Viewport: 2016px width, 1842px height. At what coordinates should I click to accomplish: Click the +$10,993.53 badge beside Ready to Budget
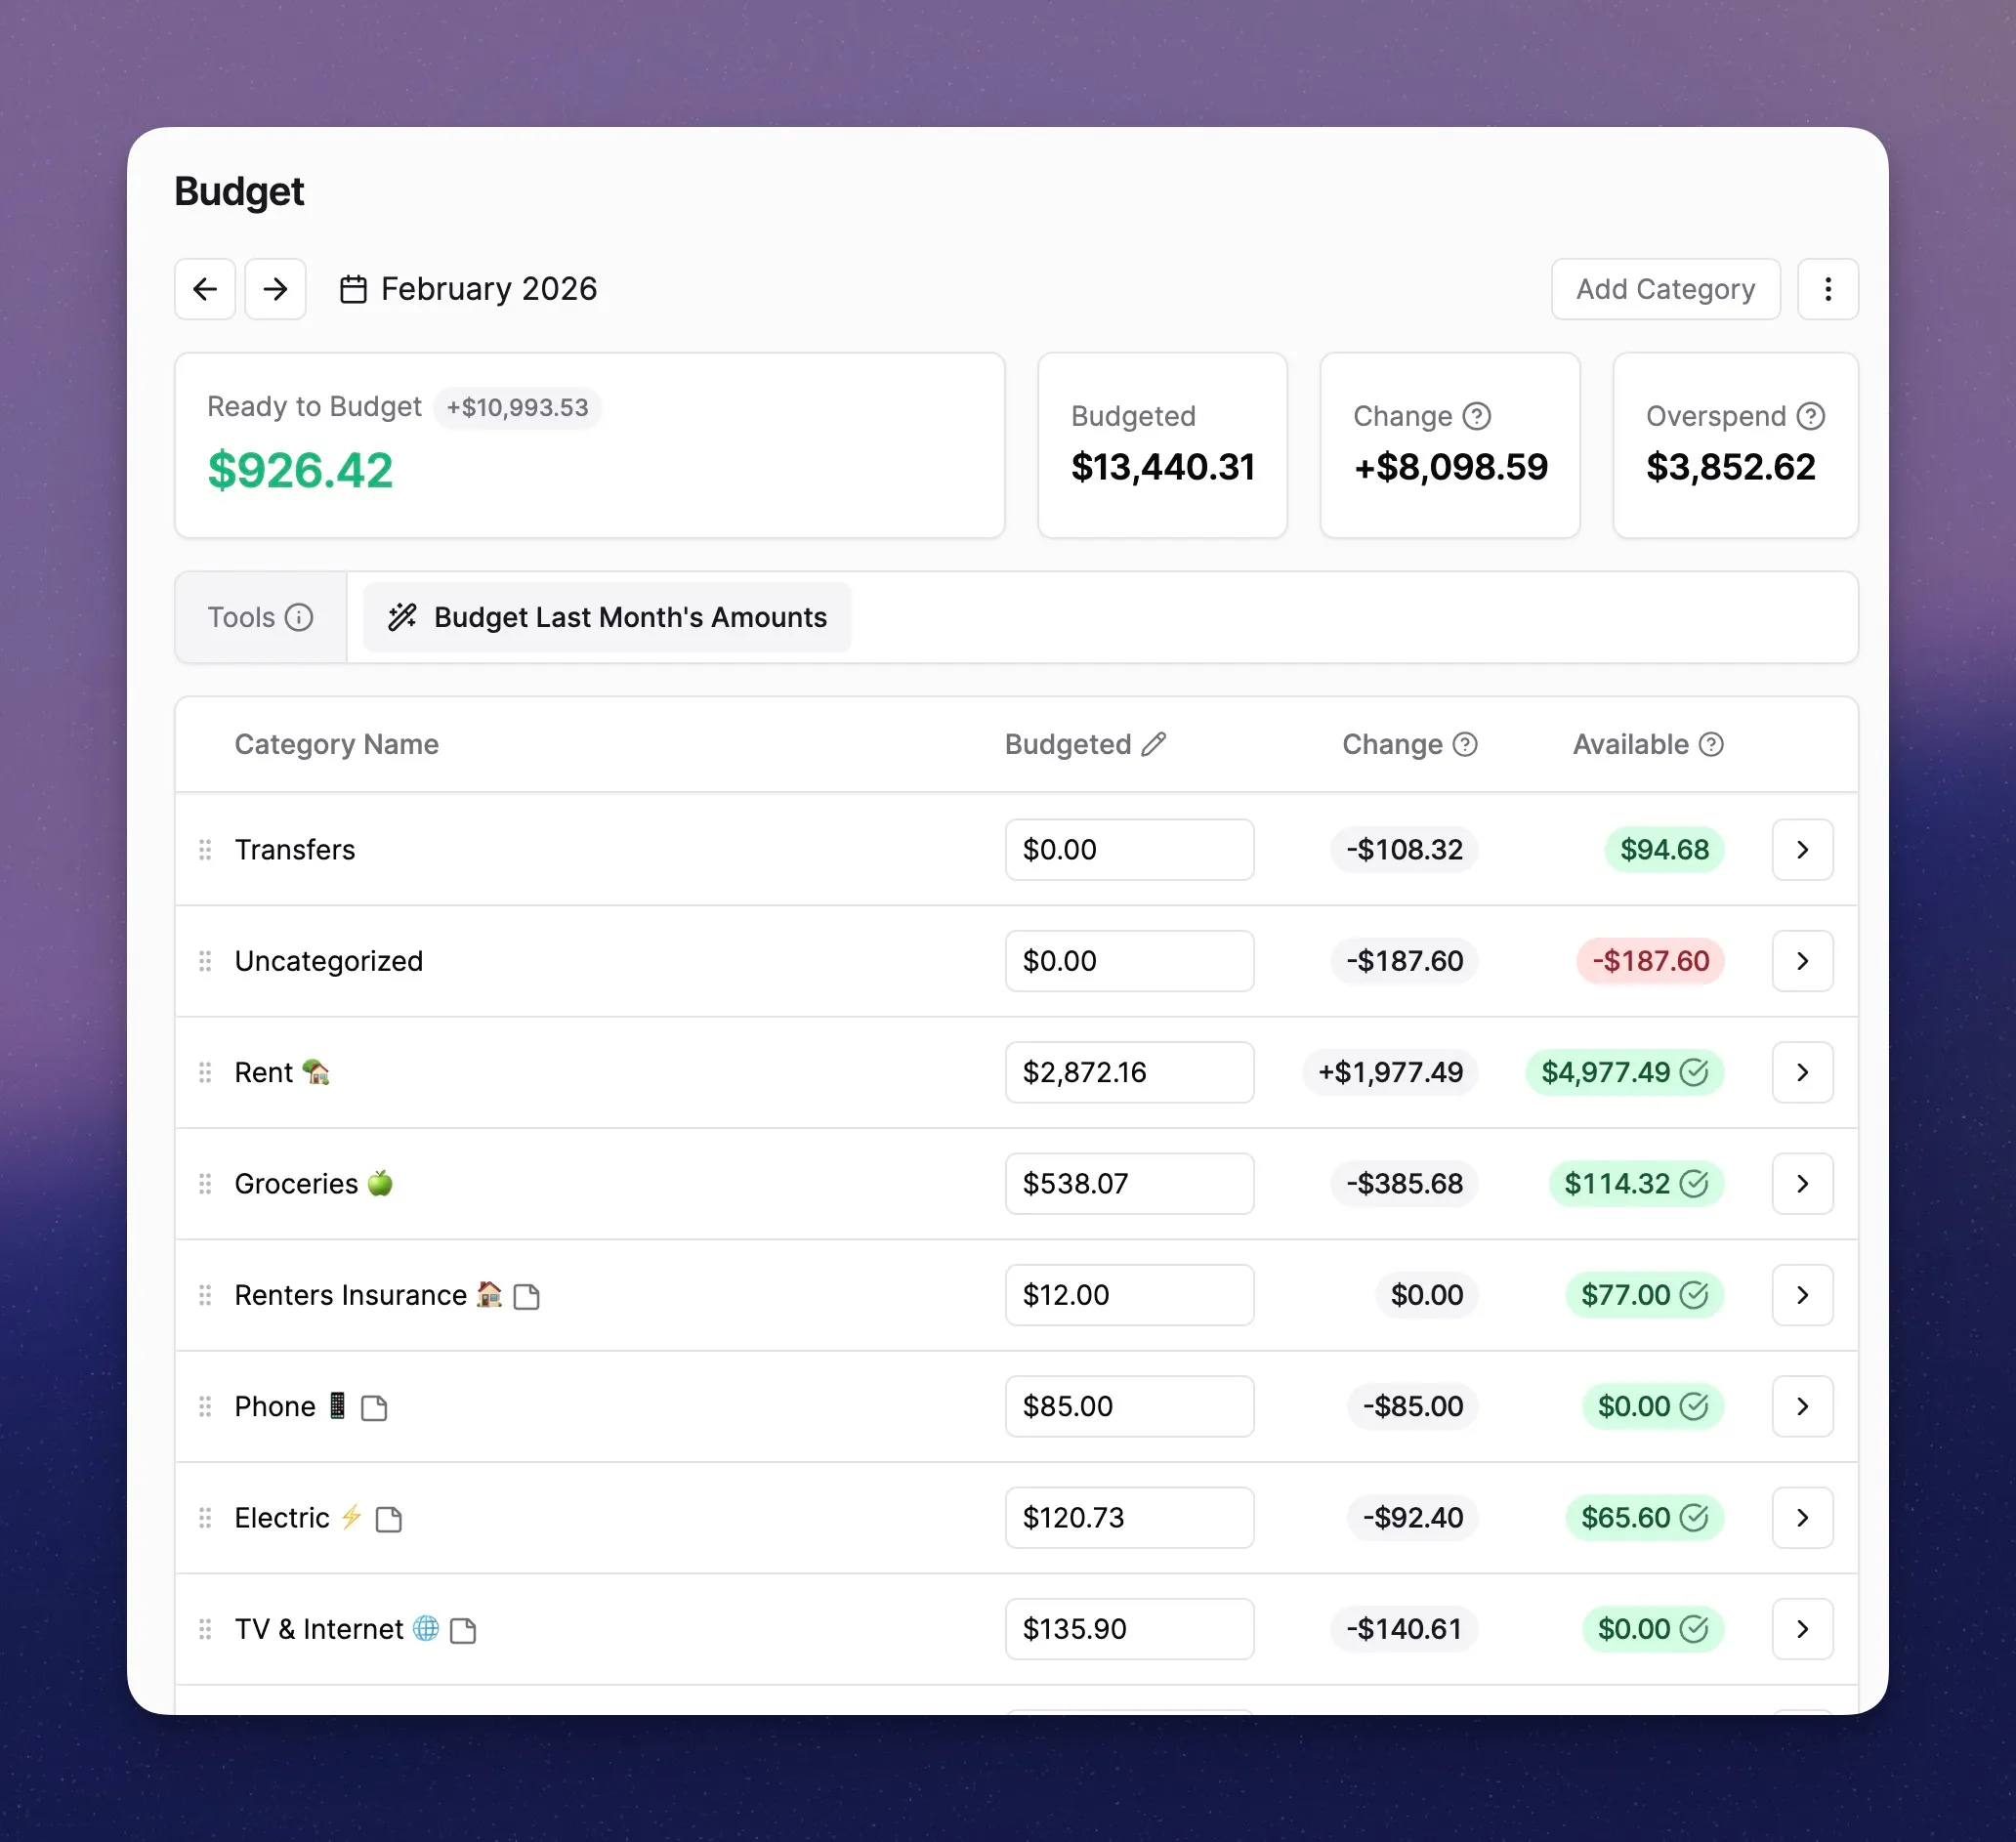pos(517,407)
